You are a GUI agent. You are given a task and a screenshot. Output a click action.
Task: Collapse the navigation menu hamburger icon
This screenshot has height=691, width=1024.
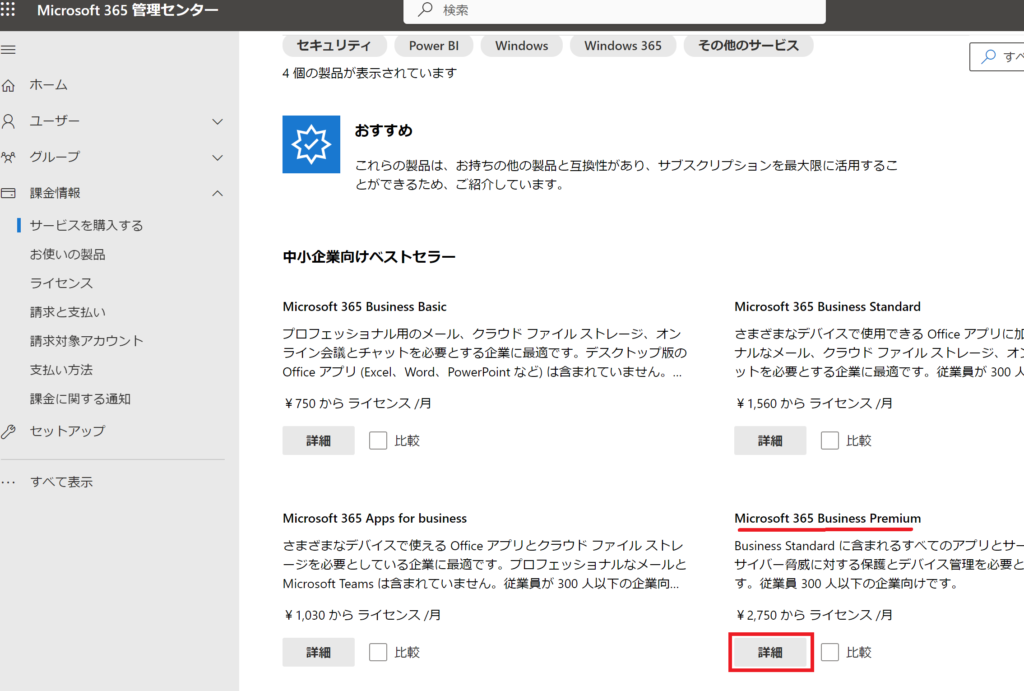pos(8,50)
